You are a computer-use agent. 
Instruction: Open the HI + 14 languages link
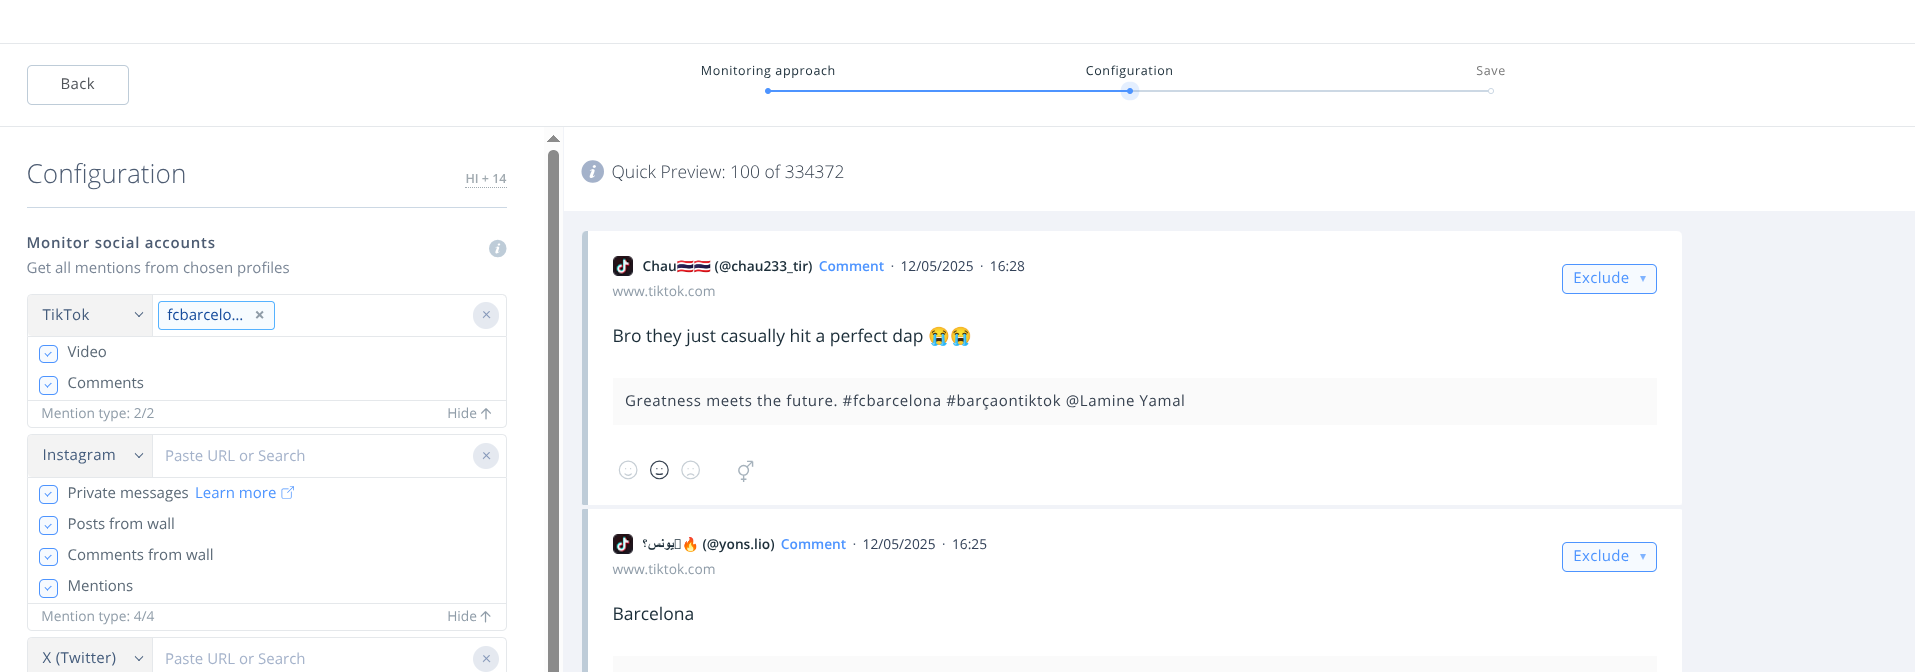pyautogui.click(x=486, y=179)
